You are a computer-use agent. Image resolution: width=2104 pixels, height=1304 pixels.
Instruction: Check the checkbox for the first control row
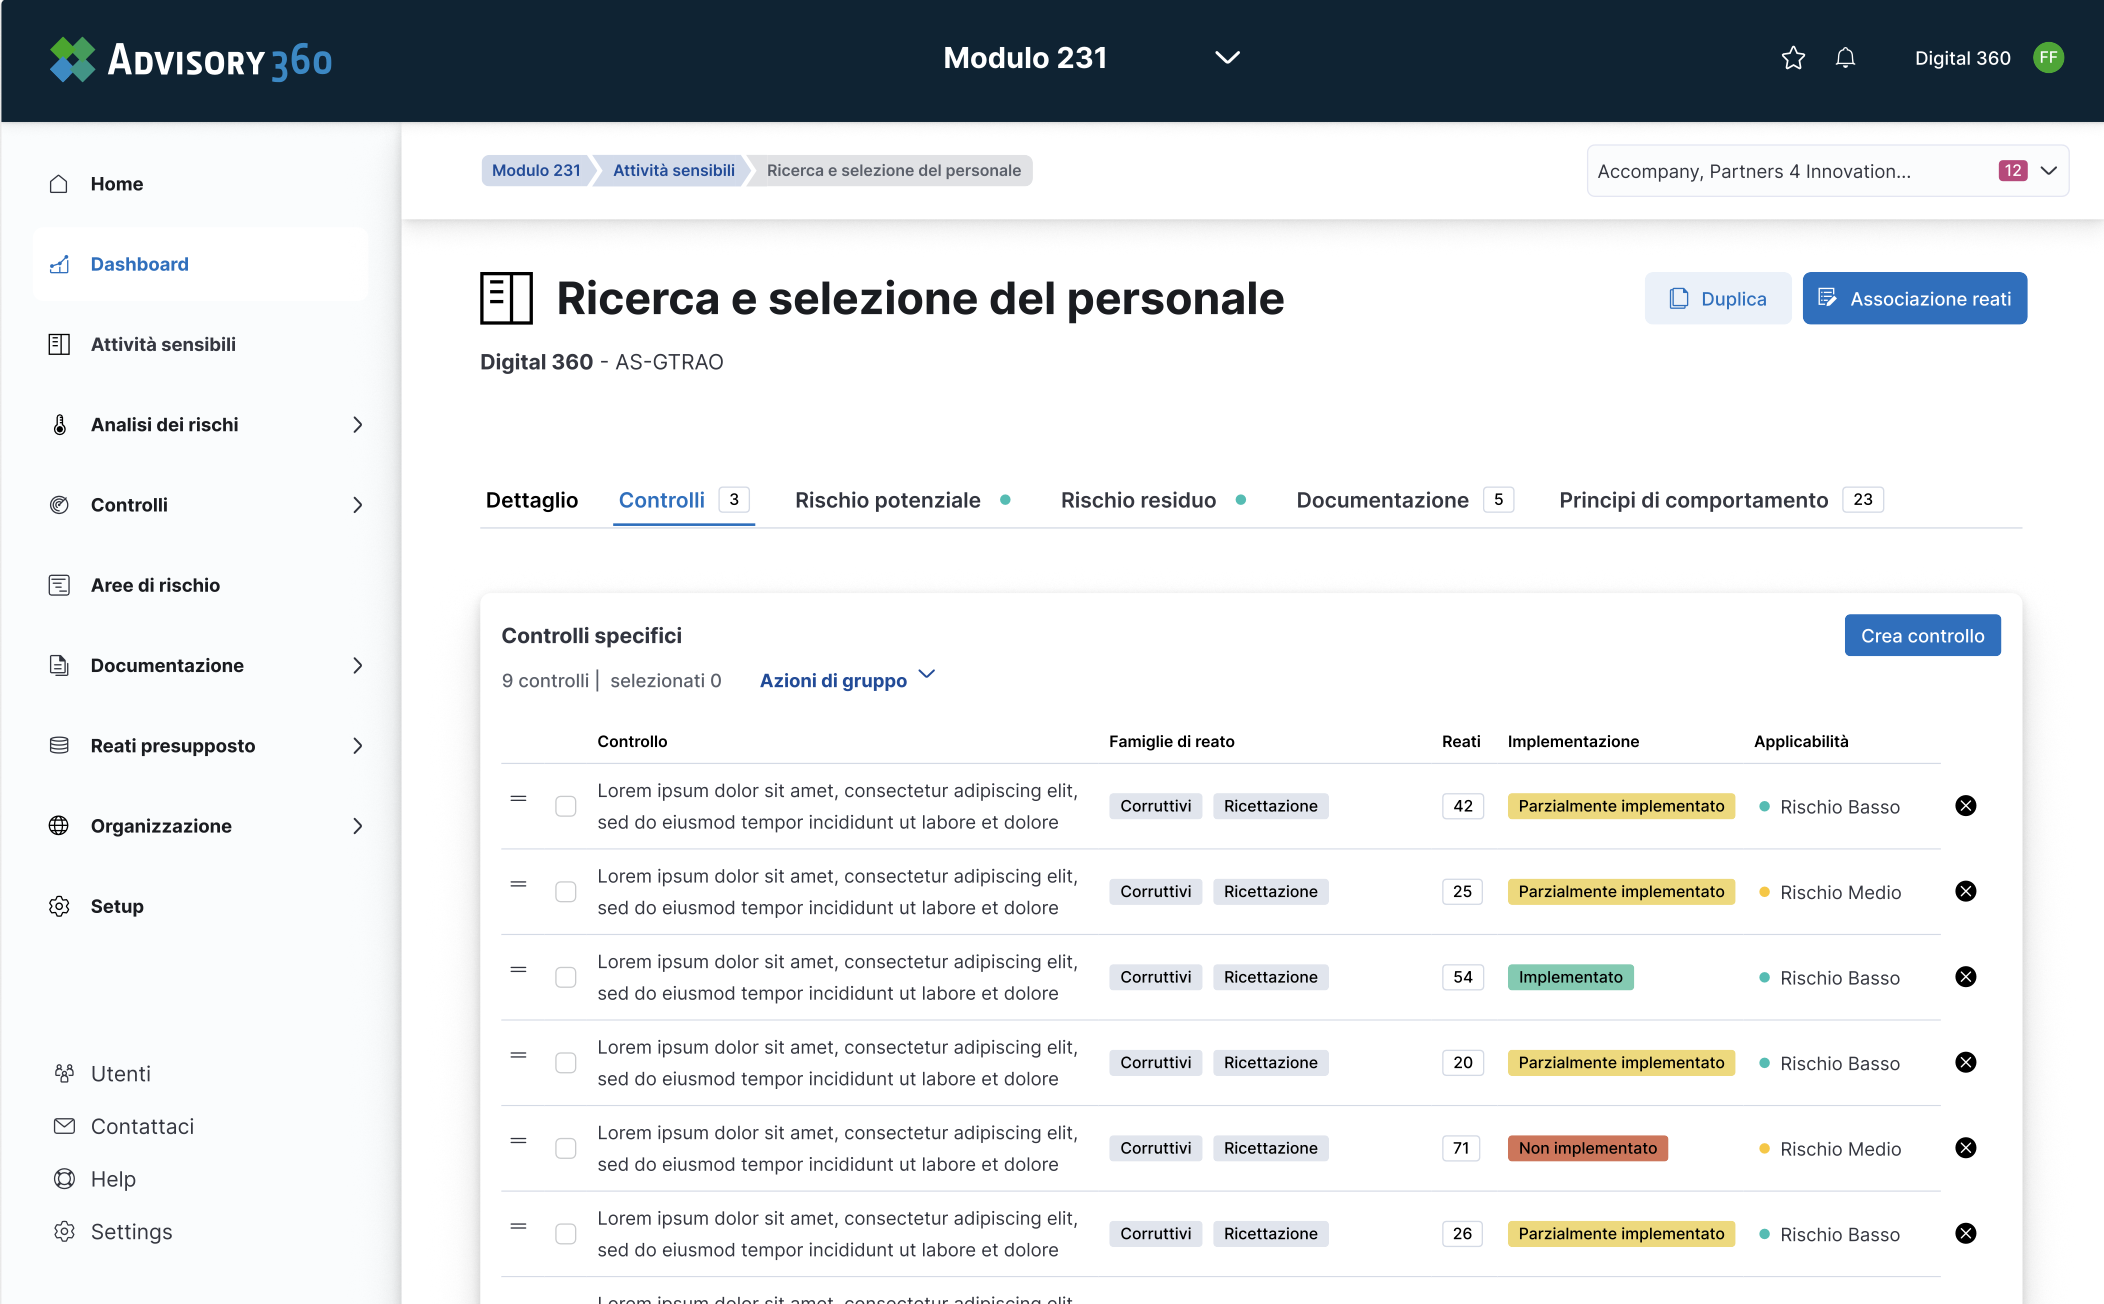click(566, 806)
